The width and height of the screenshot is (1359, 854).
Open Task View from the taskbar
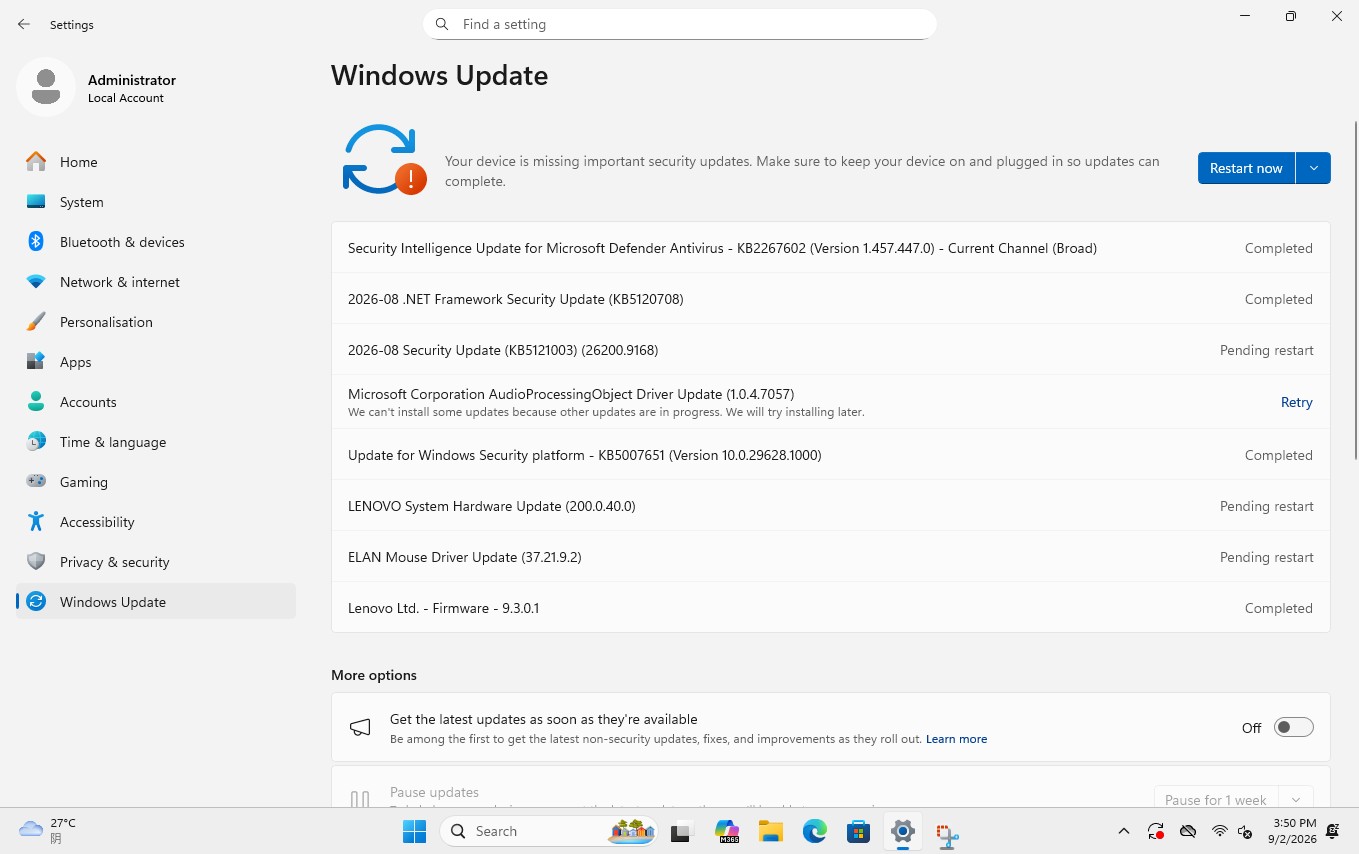tap(682, 831)
